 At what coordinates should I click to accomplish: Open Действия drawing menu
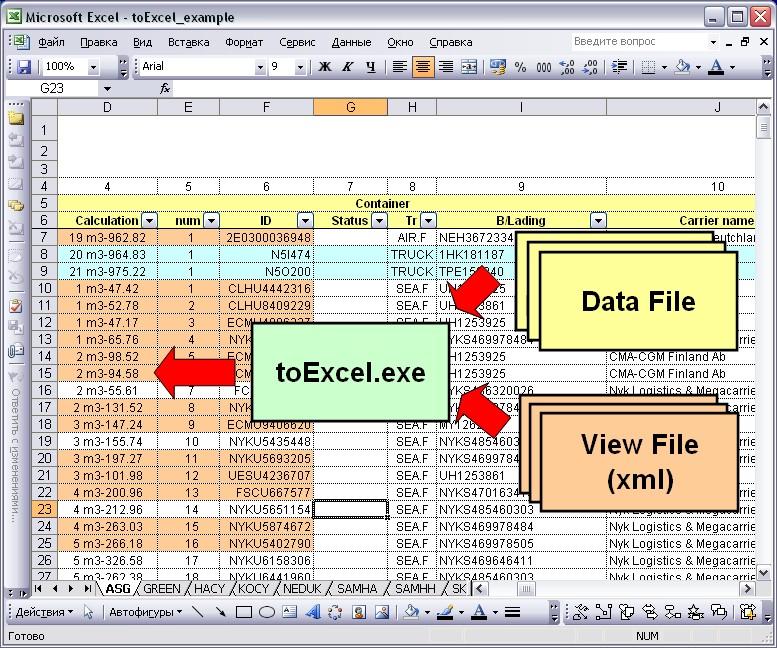(x=44, y=612)
